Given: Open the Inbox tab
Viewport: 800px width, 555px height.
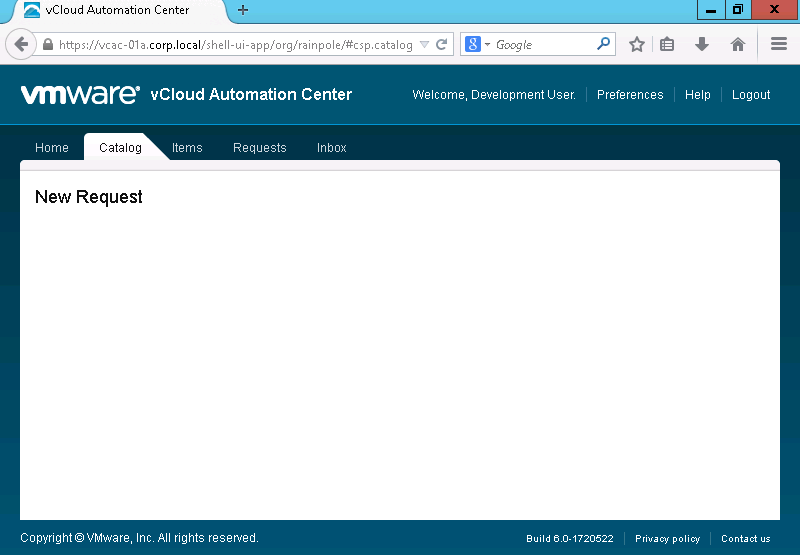Looking at the screenshot, I should [x=332, y=147].
